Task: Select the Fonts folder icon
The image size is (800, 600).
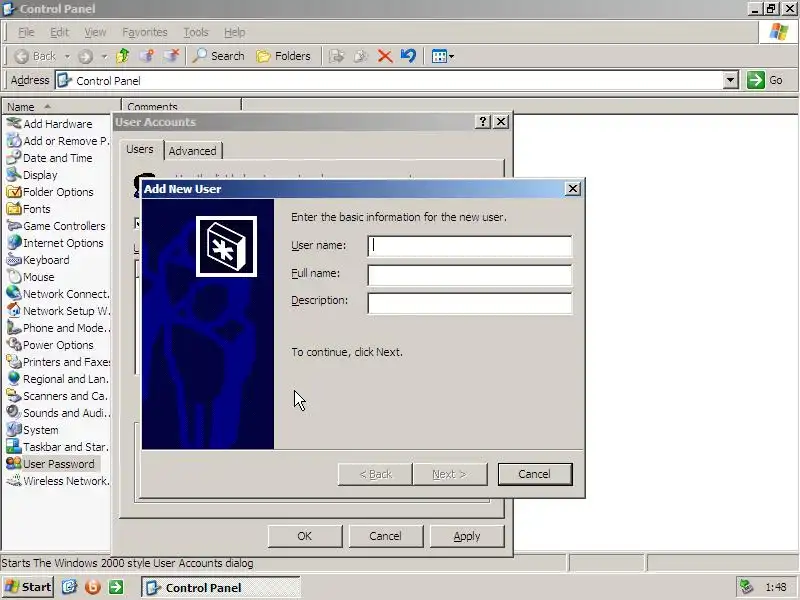Action: (14, 209)
